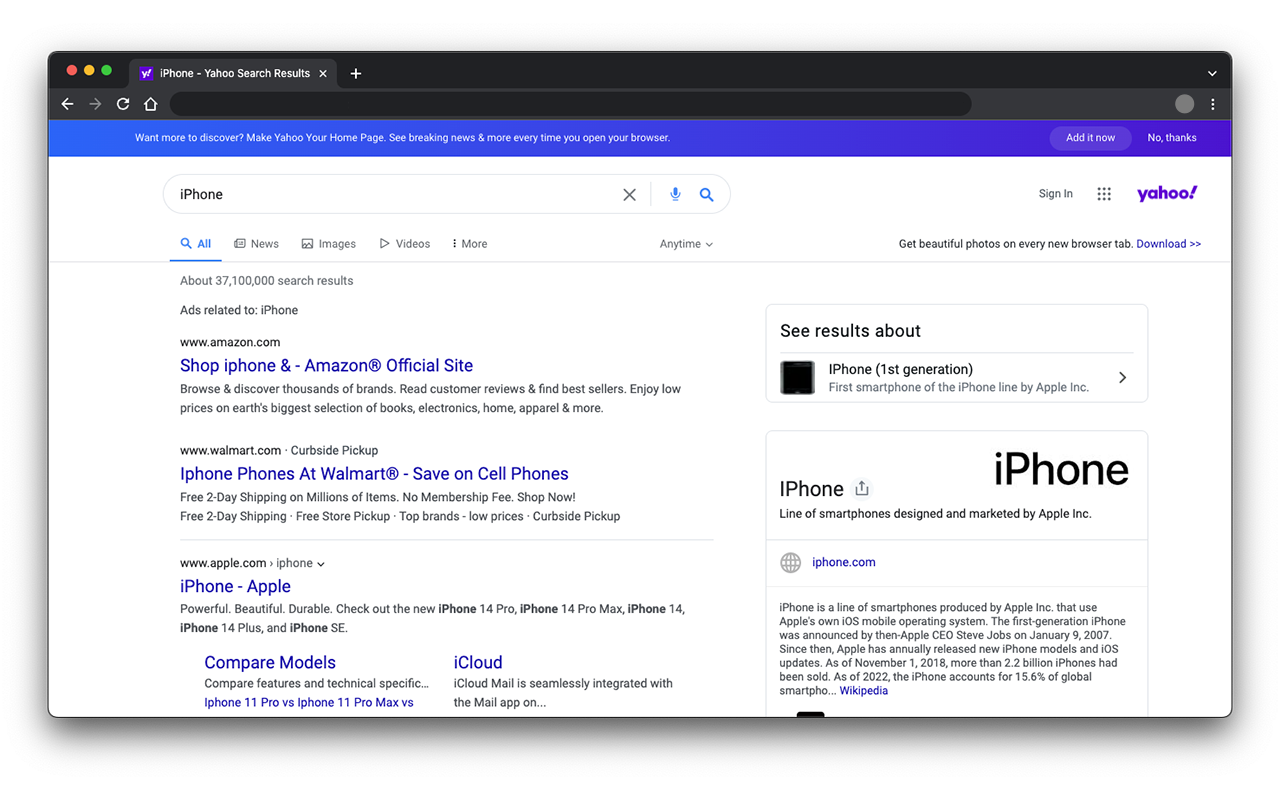Click the browser home icon
1280x800 pixels.
(151, 104)
